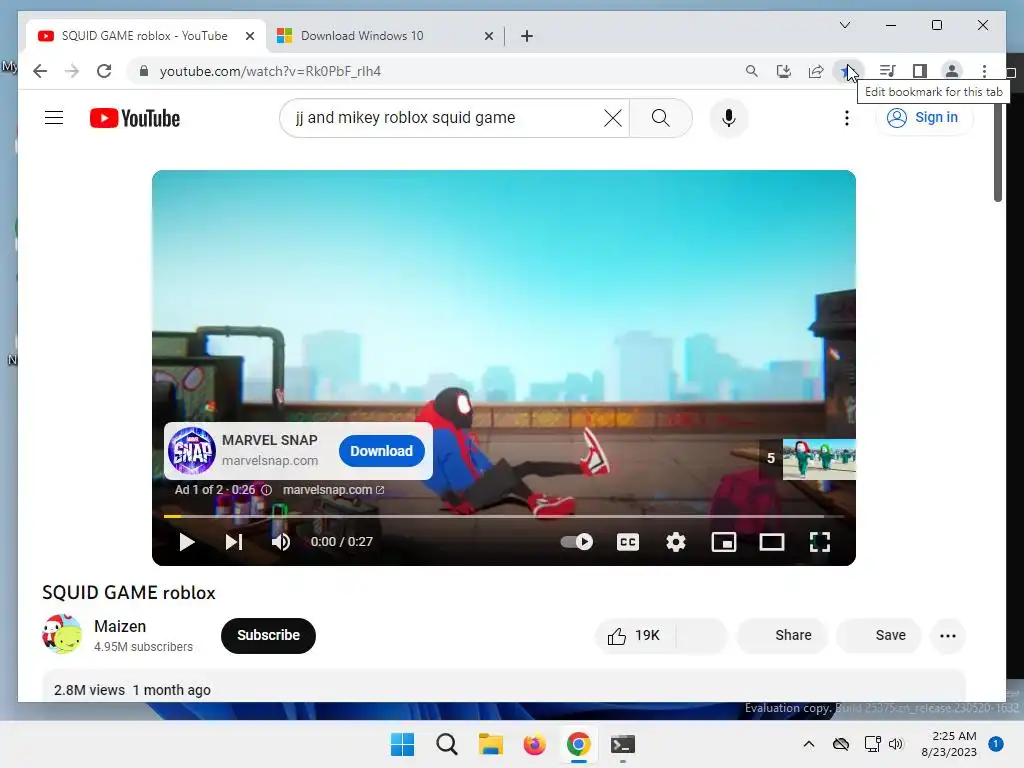Open Chrome profile avatar
This screenshot has height=768, width=1024.
[952, 71]
